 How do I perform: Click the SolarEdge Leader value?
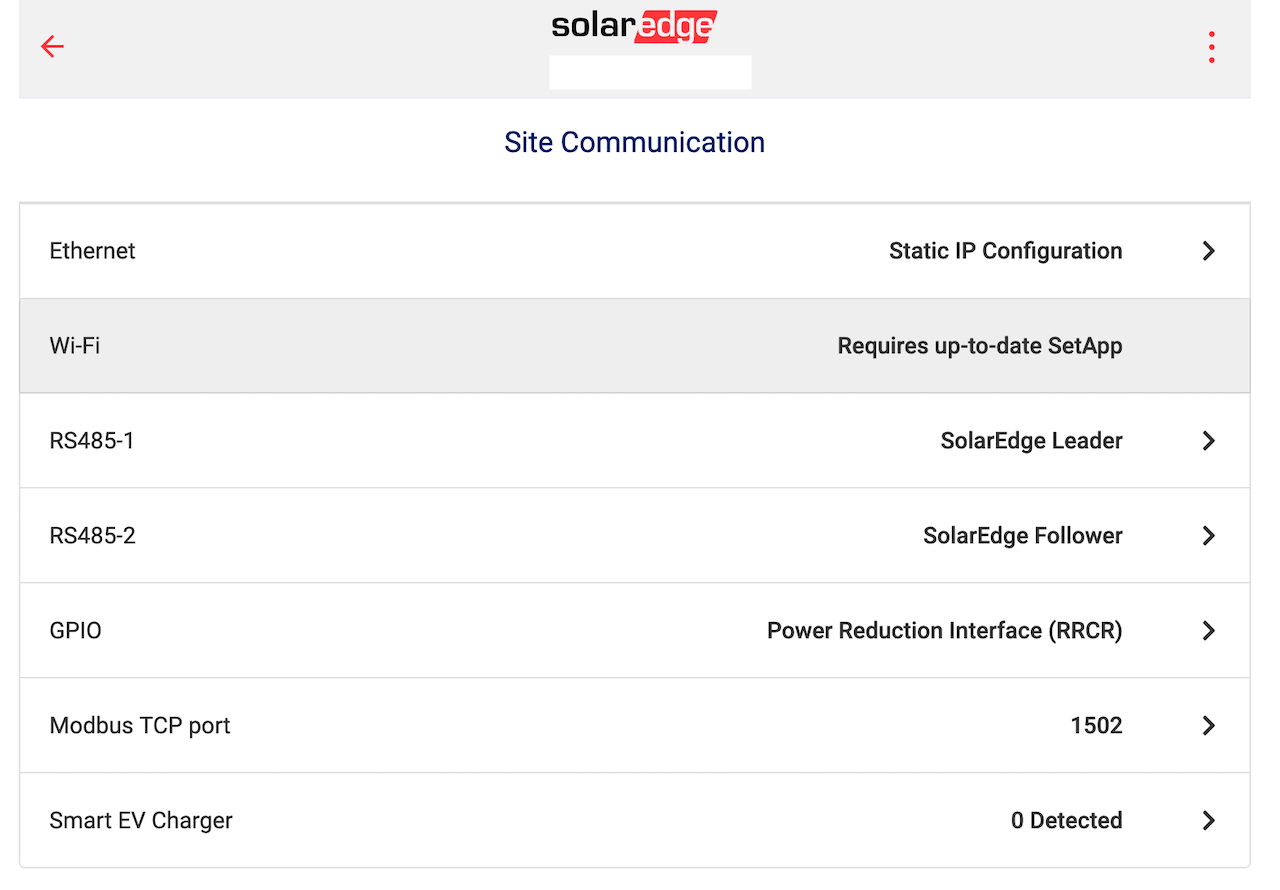(x=1031, y=441)
